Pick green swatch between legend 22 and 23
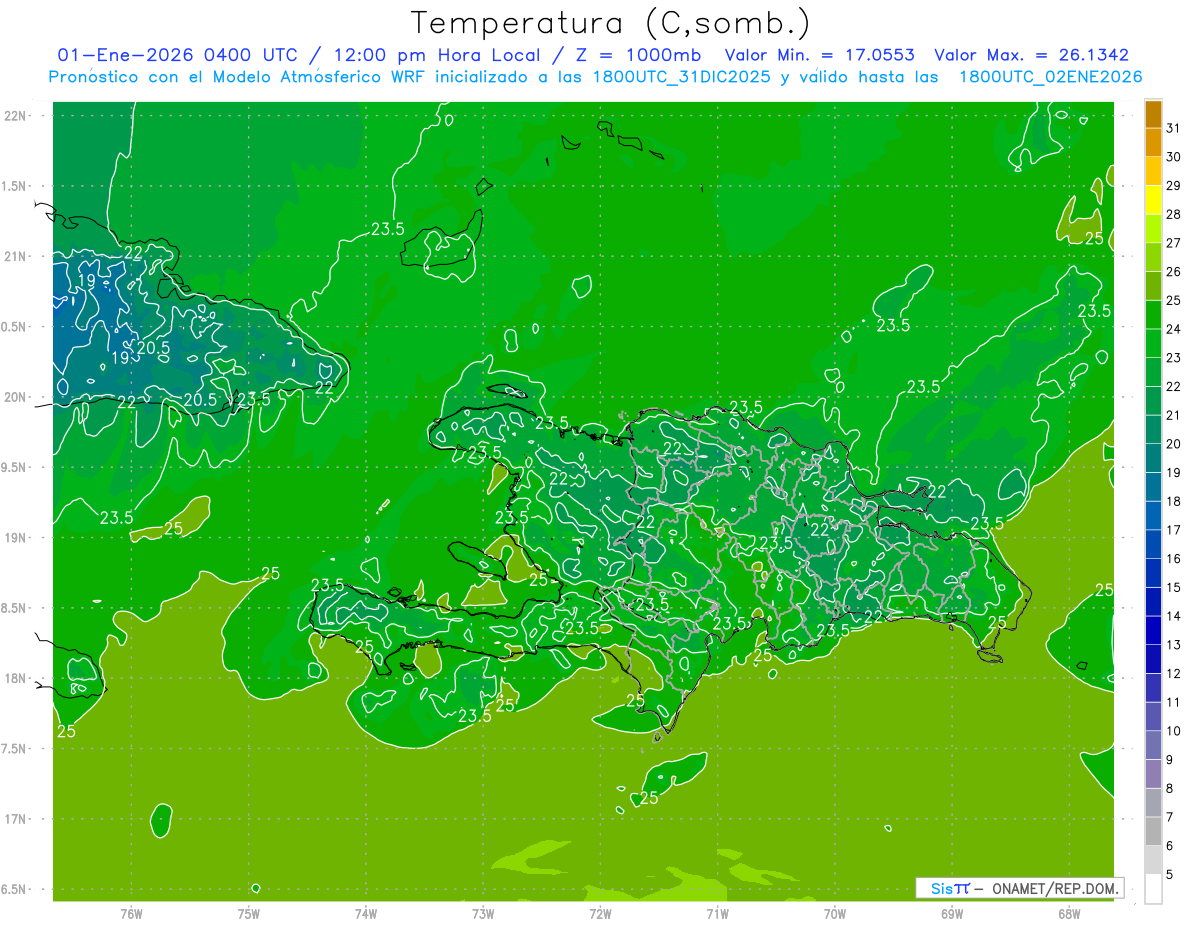Image resolution: width=1200 pixels, height=927 pixels. 1153,372
